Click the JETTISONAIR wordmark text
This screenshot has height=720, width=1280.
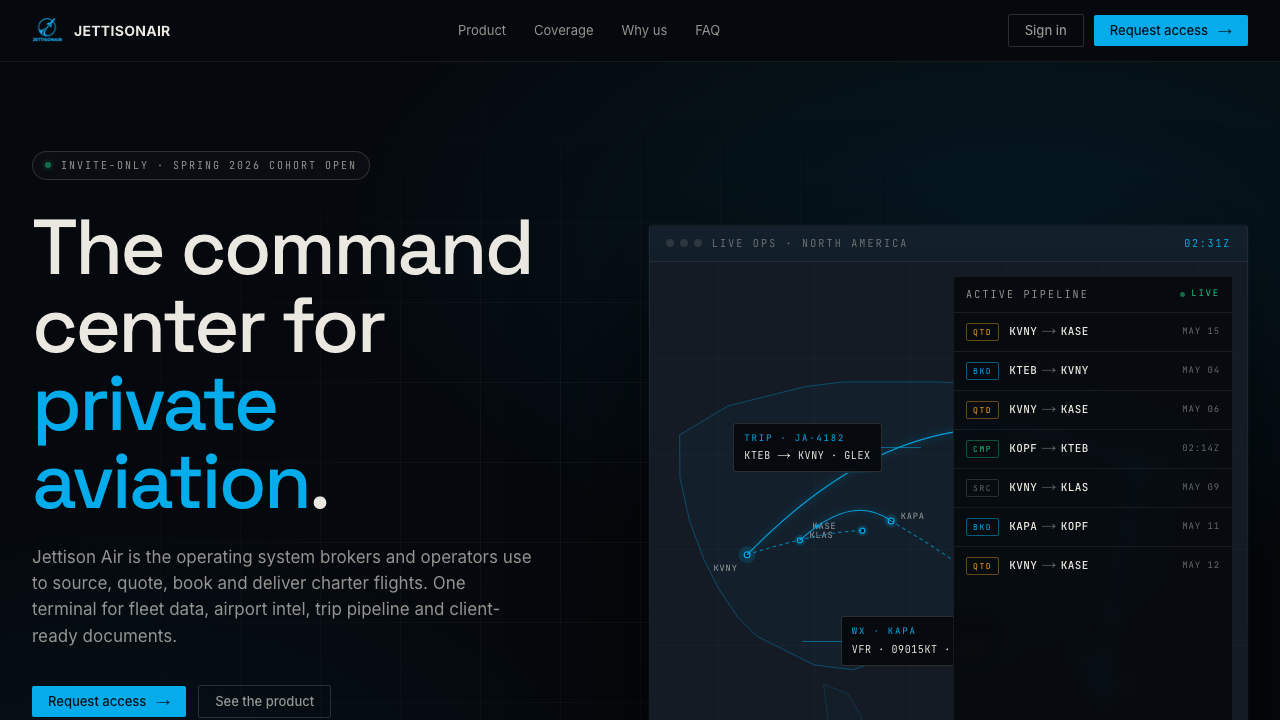coord(122,31)
